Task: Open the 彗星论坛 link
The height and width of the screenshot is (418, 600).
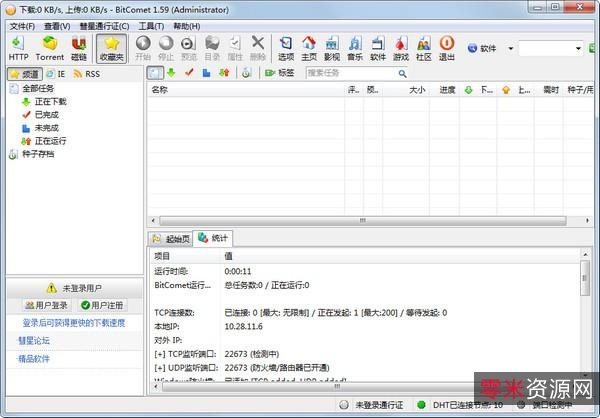Action: pos(34,341)
